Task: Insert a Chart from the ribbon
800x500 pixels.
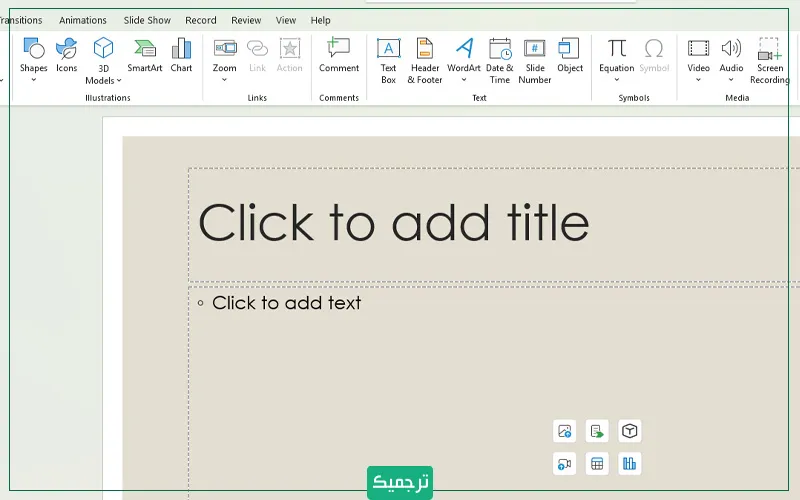Action: (x=181, y=54)
